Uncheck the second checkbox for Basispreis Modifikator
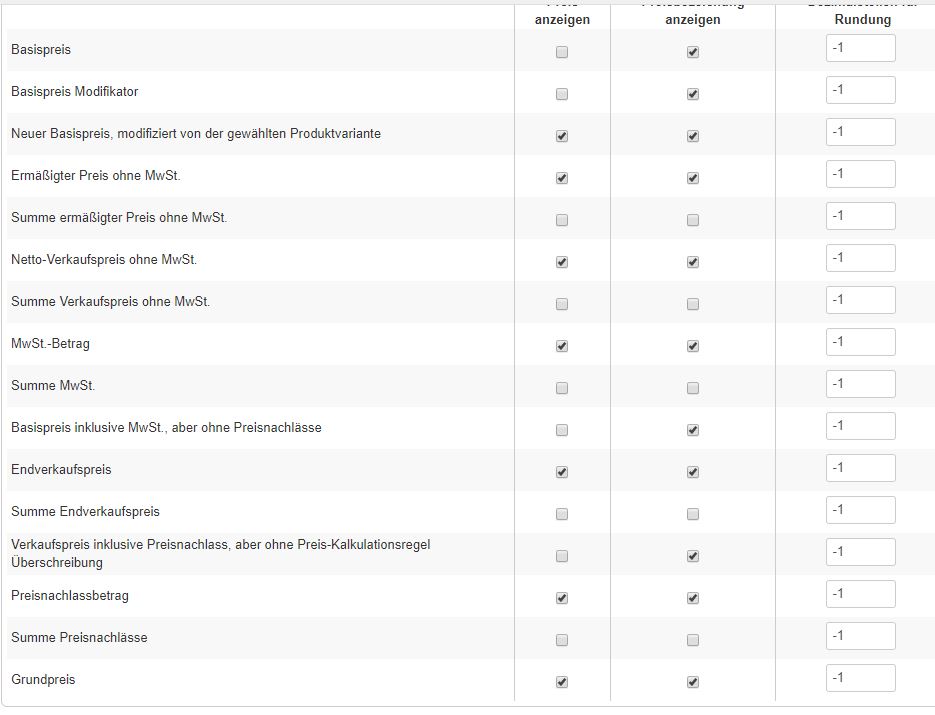The image size is (935, 715). [693, 94]
